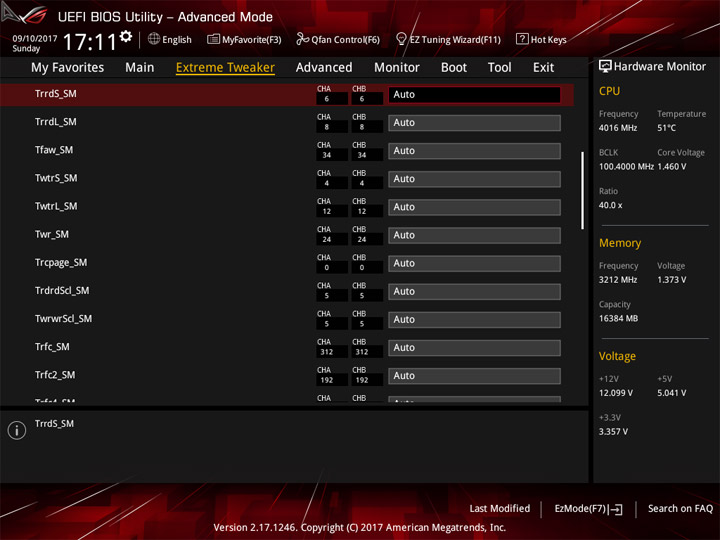Click Last Modified
Viewport: 720px width, 540px height.
pos(500,508)
